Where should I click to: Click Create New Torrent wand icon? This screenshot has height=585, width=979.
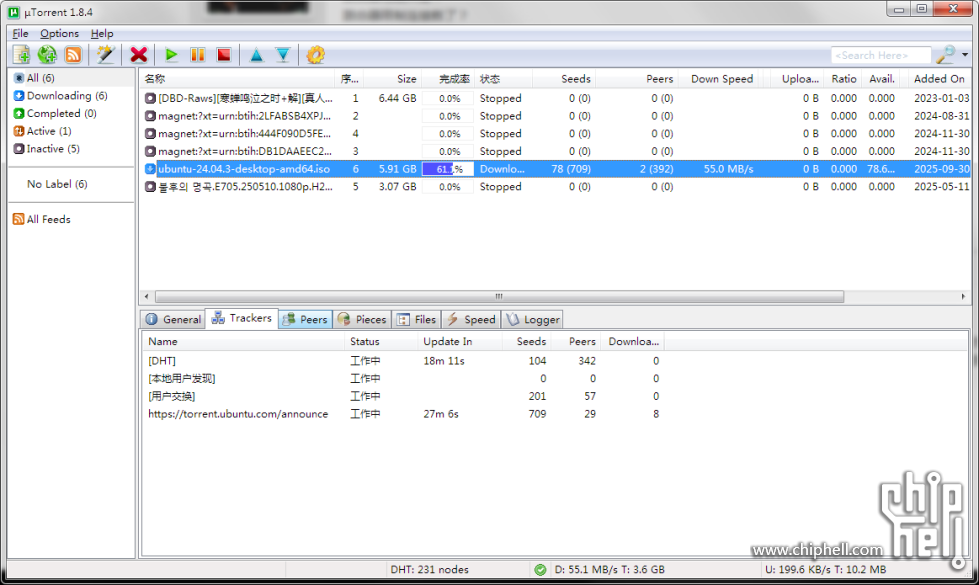105,55
